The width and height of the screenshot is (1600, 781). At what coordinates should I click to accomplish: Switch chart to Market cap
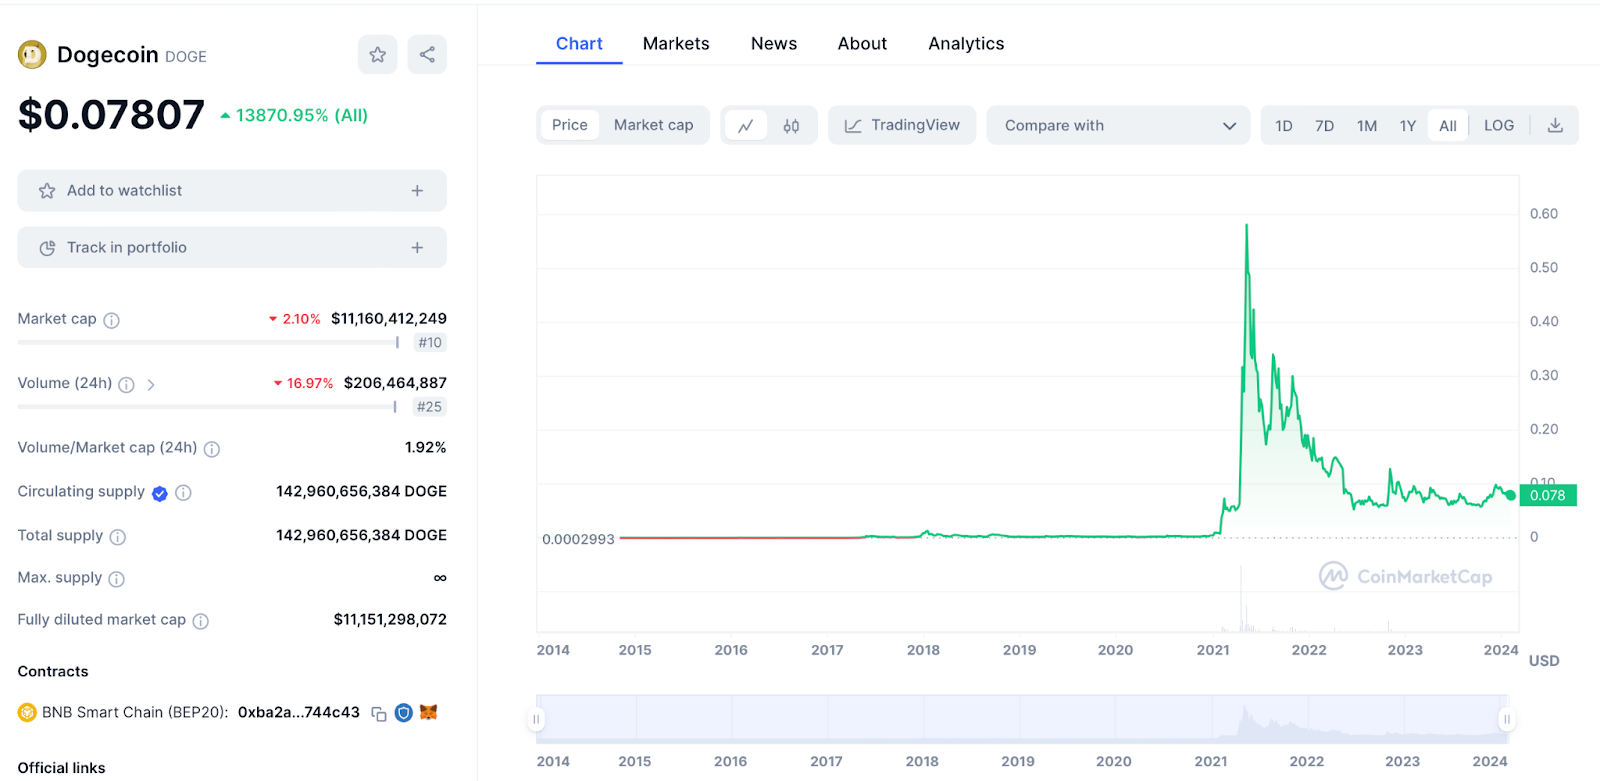point(654,125)
